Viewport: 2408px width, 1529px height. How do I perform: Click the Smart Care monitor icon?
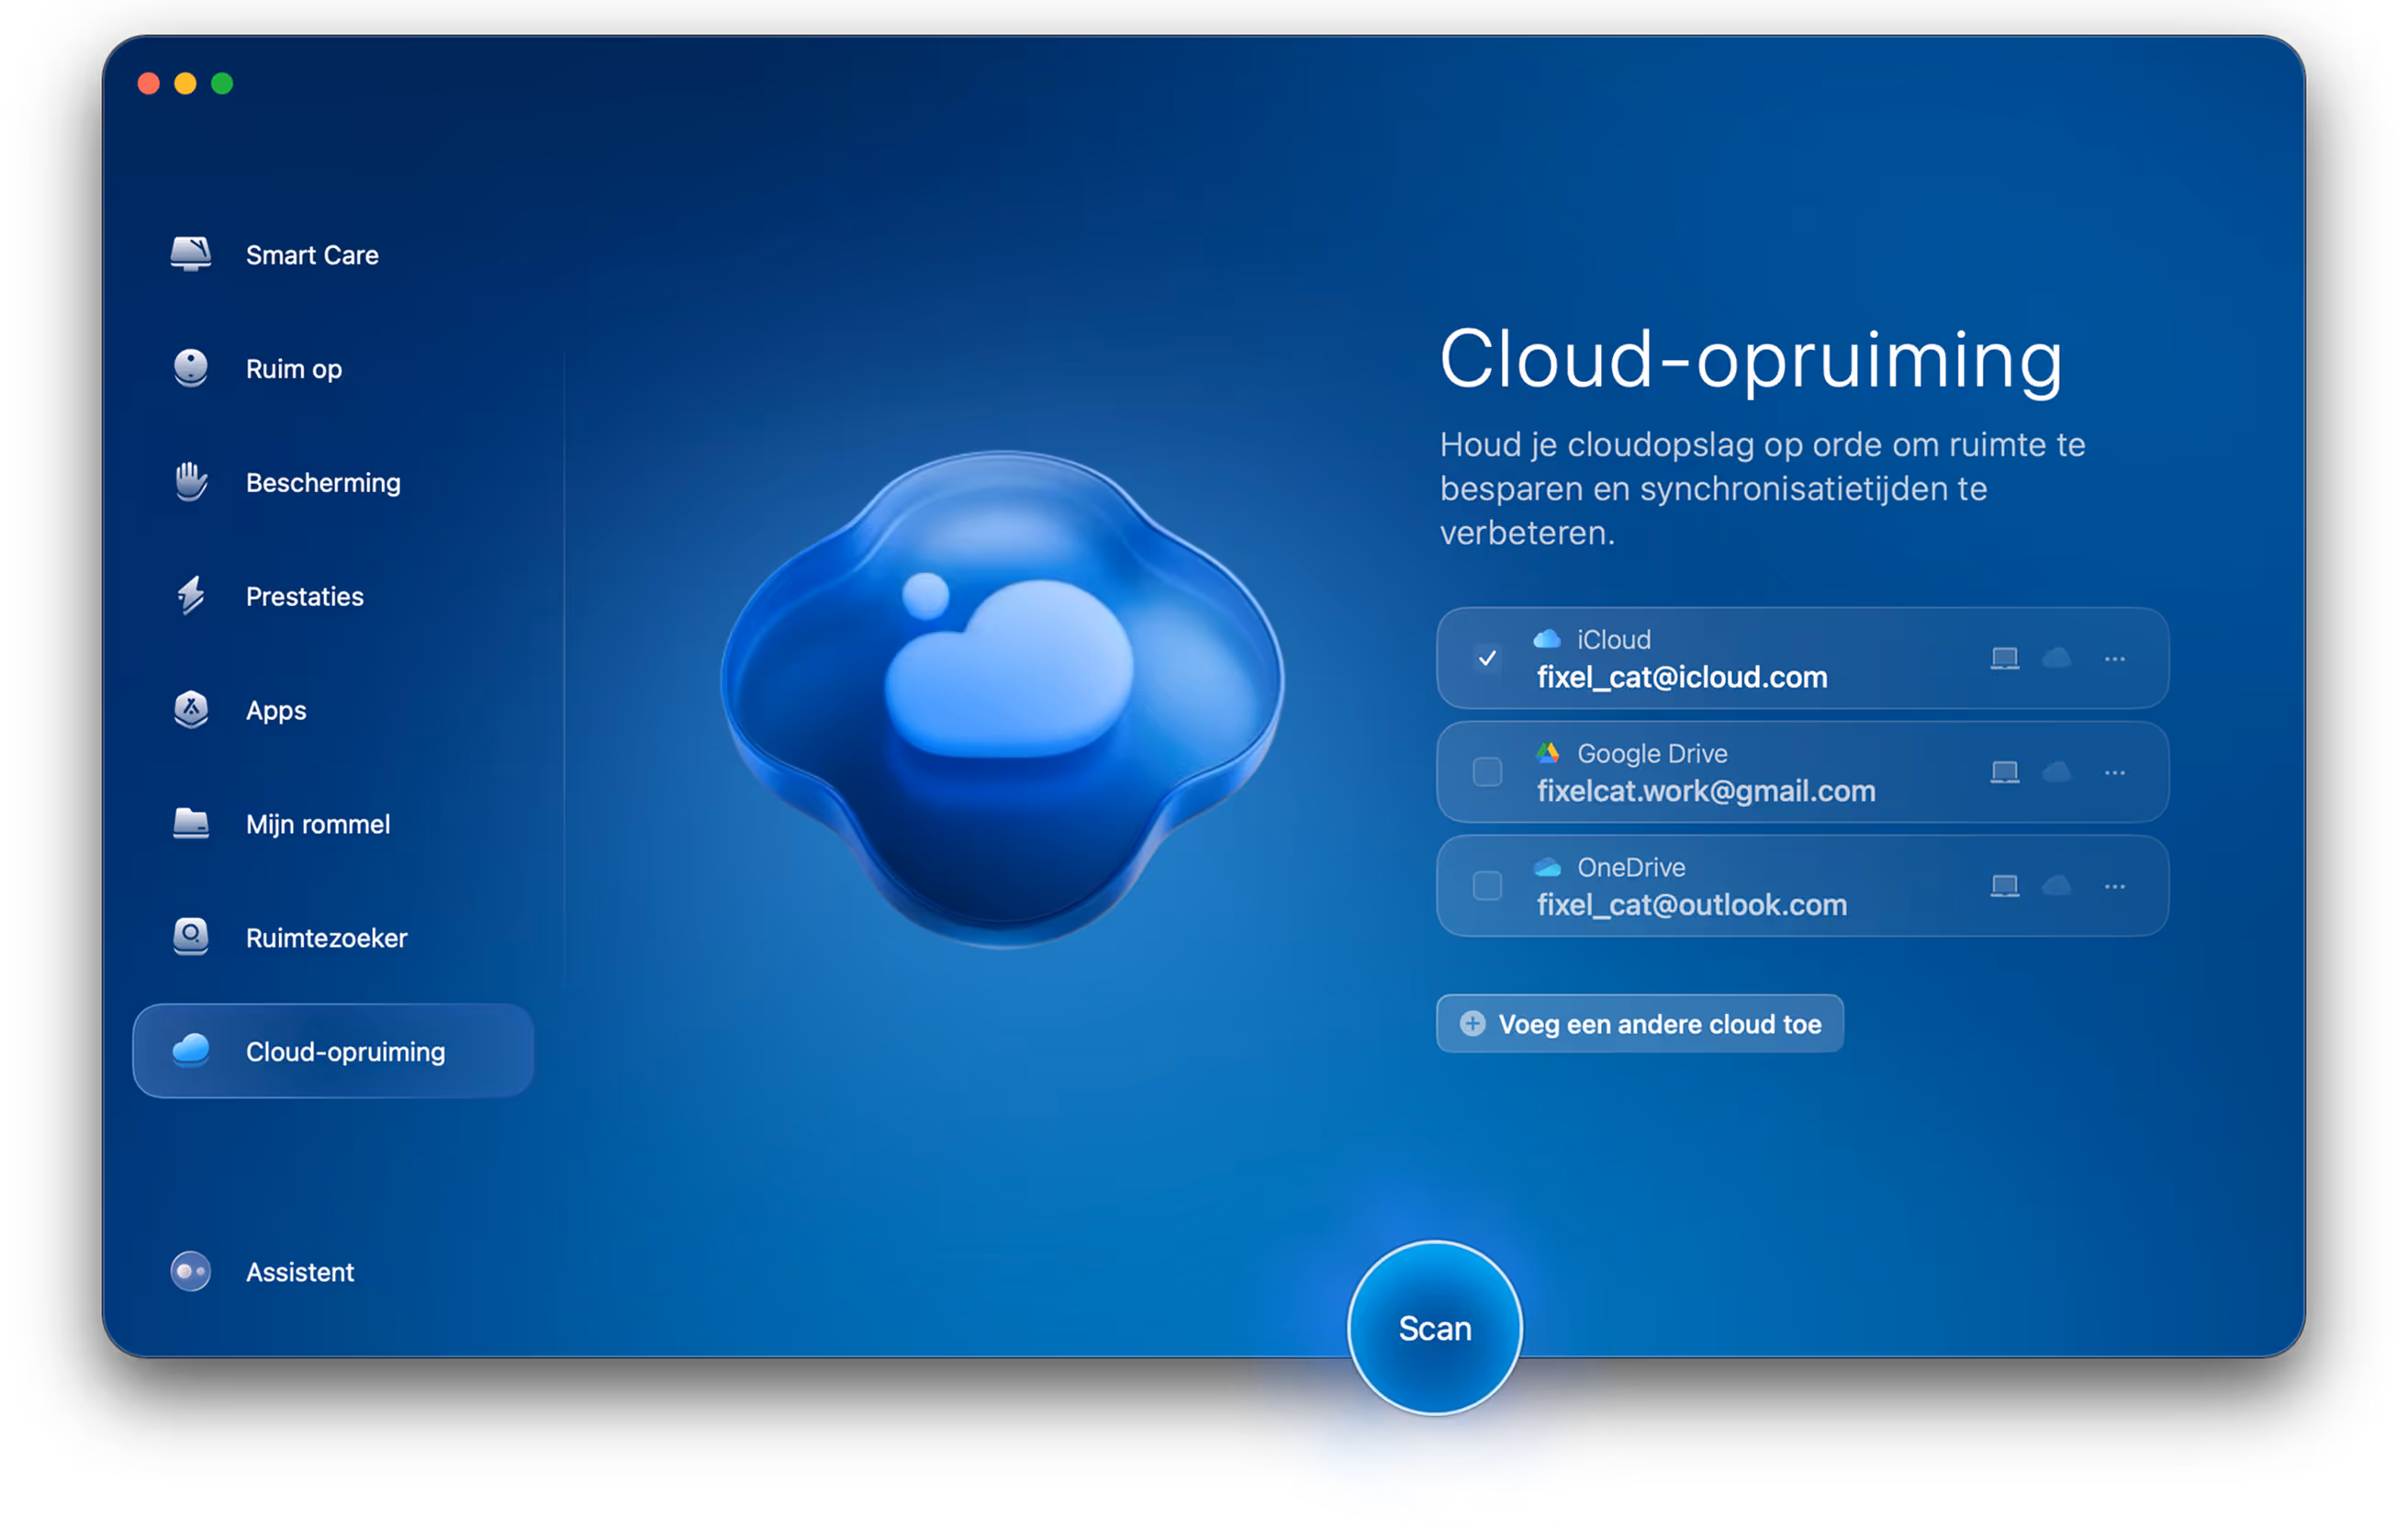click(191, 254)
